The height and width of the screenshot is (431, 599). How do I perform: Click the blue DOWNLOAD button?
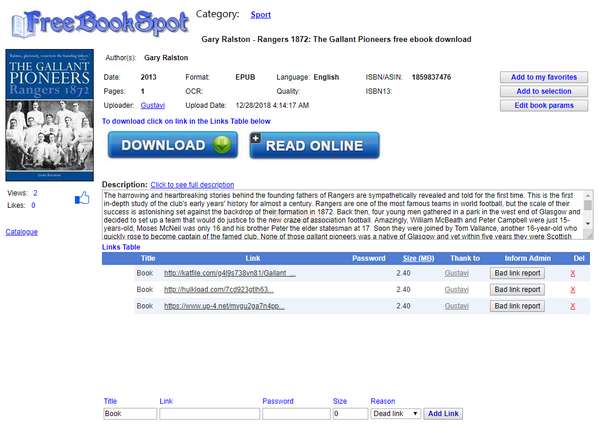click(x=173, y=145)
